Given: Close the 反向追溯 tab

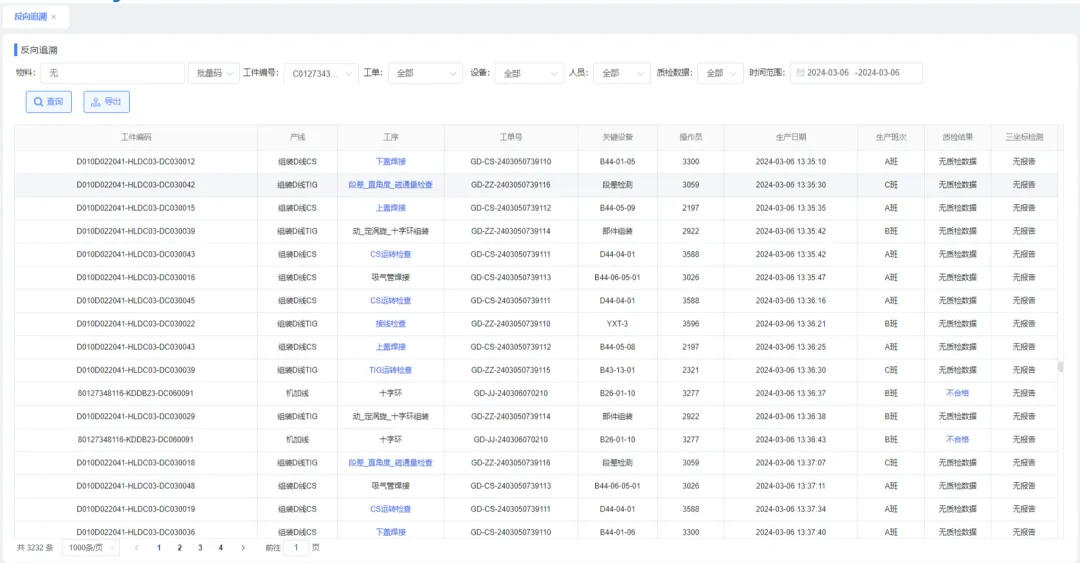Looking at the screenshot, I should click(x=54, y=17).
